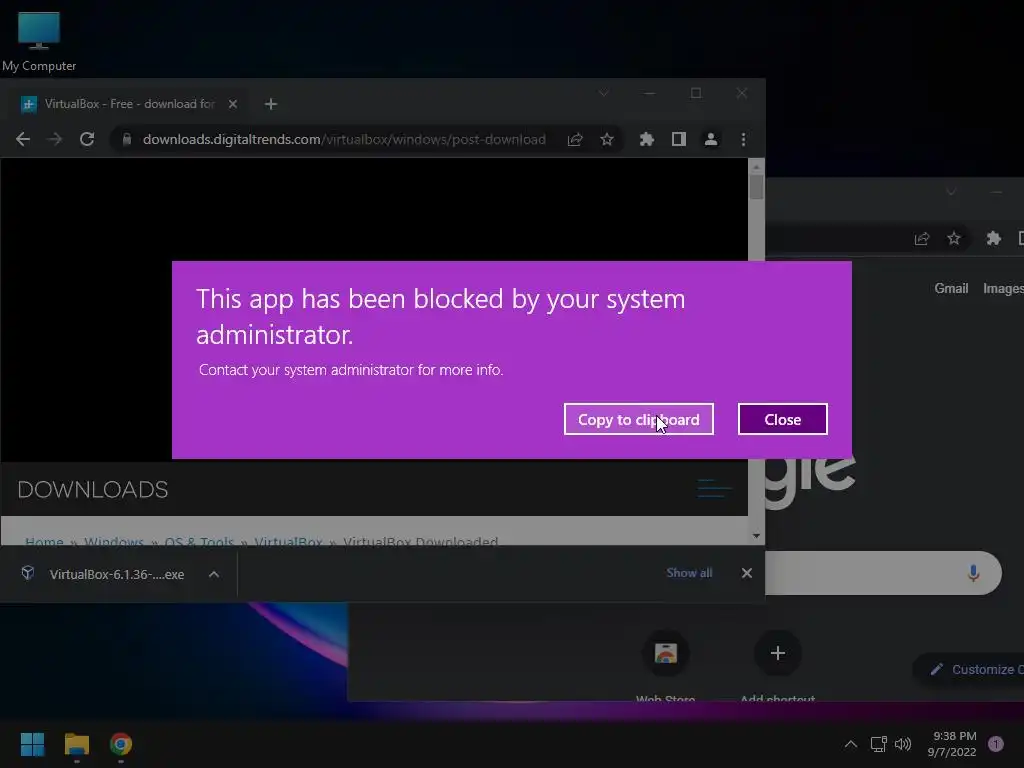This screenshot has width=1024, height=768.
Task: Start voice search in Google window
Action: 973,573
